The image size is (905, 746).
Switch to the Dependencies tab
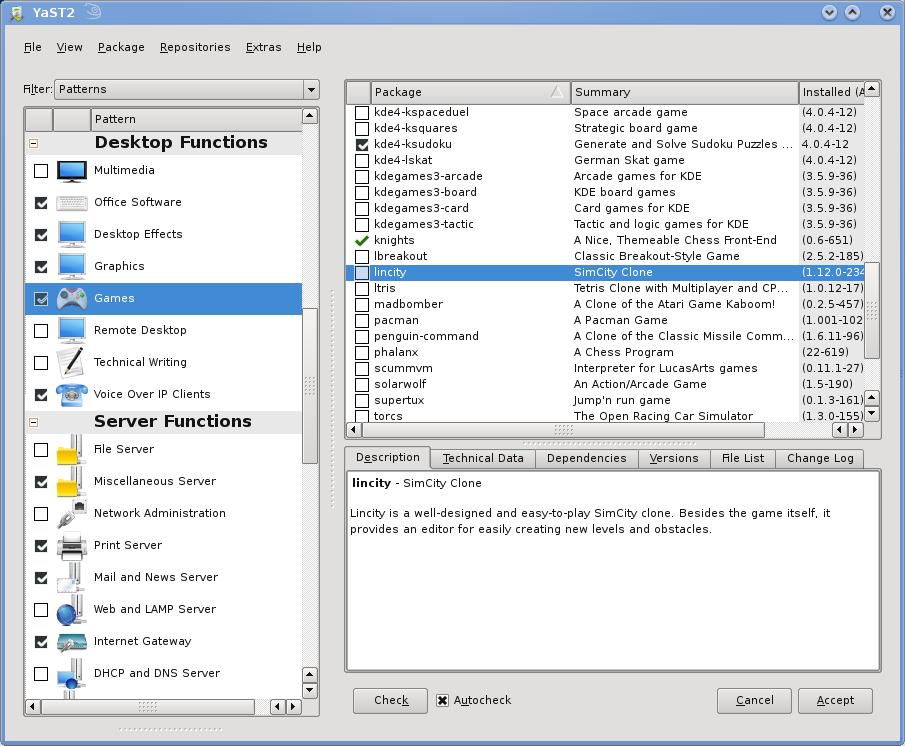tap(586, 458)
